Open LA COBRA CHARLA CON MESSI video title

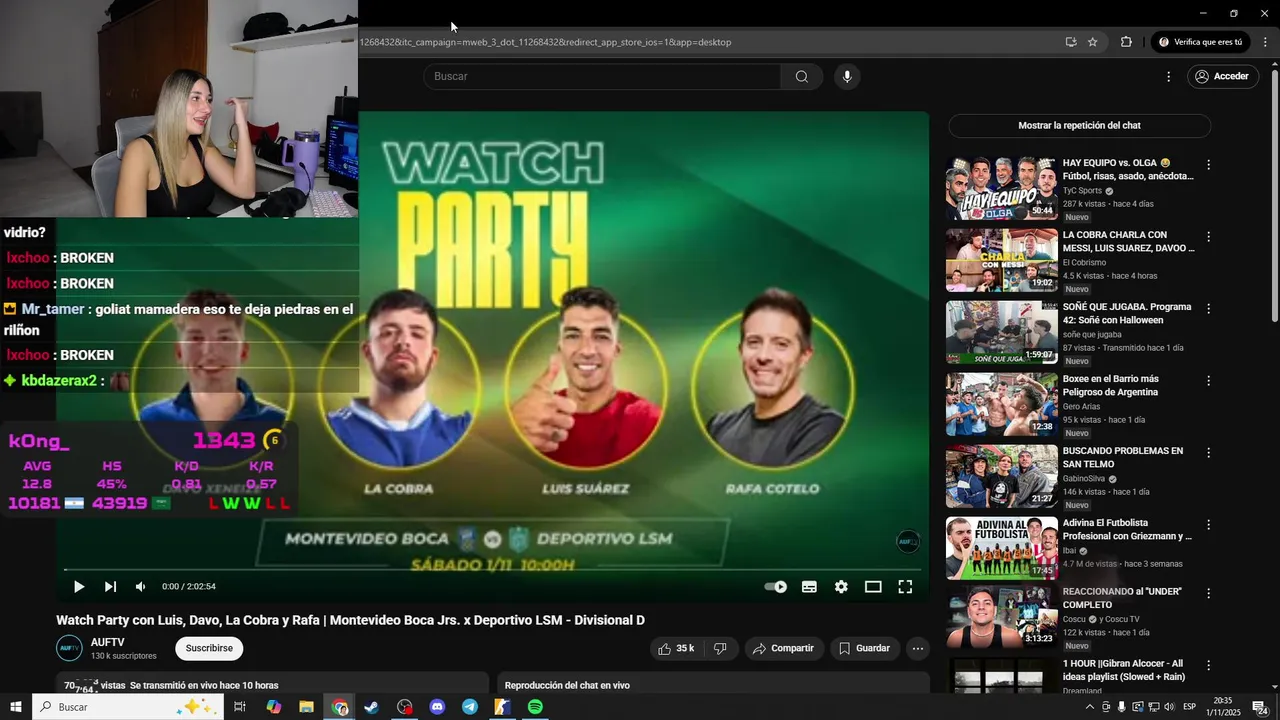[x=1128, y=241]
